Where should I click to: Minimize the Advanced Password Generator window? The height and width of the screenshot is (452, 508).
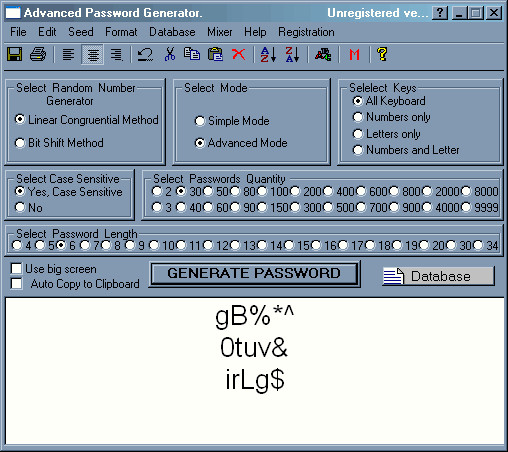460,13
